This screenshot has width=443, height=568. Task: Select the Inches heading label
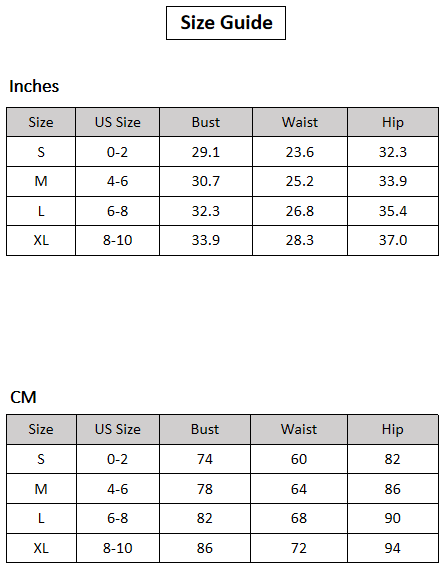click(x=34, y=86)
